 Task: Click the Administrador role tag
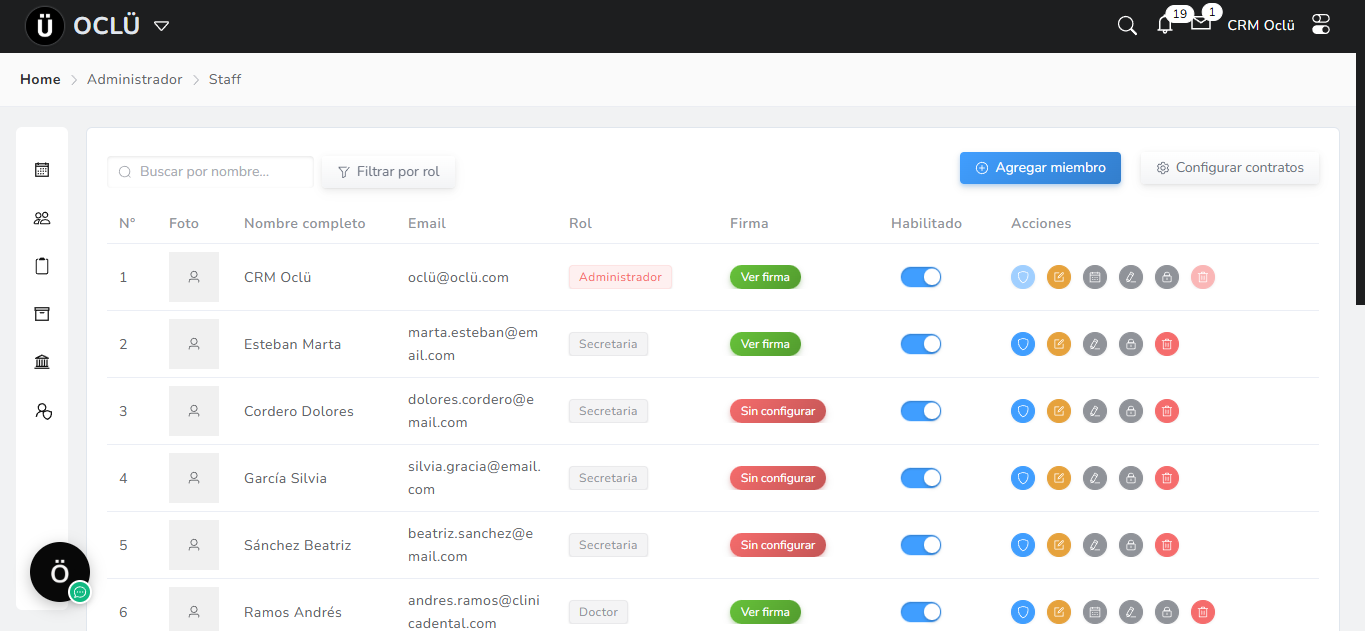coord(620,277)
